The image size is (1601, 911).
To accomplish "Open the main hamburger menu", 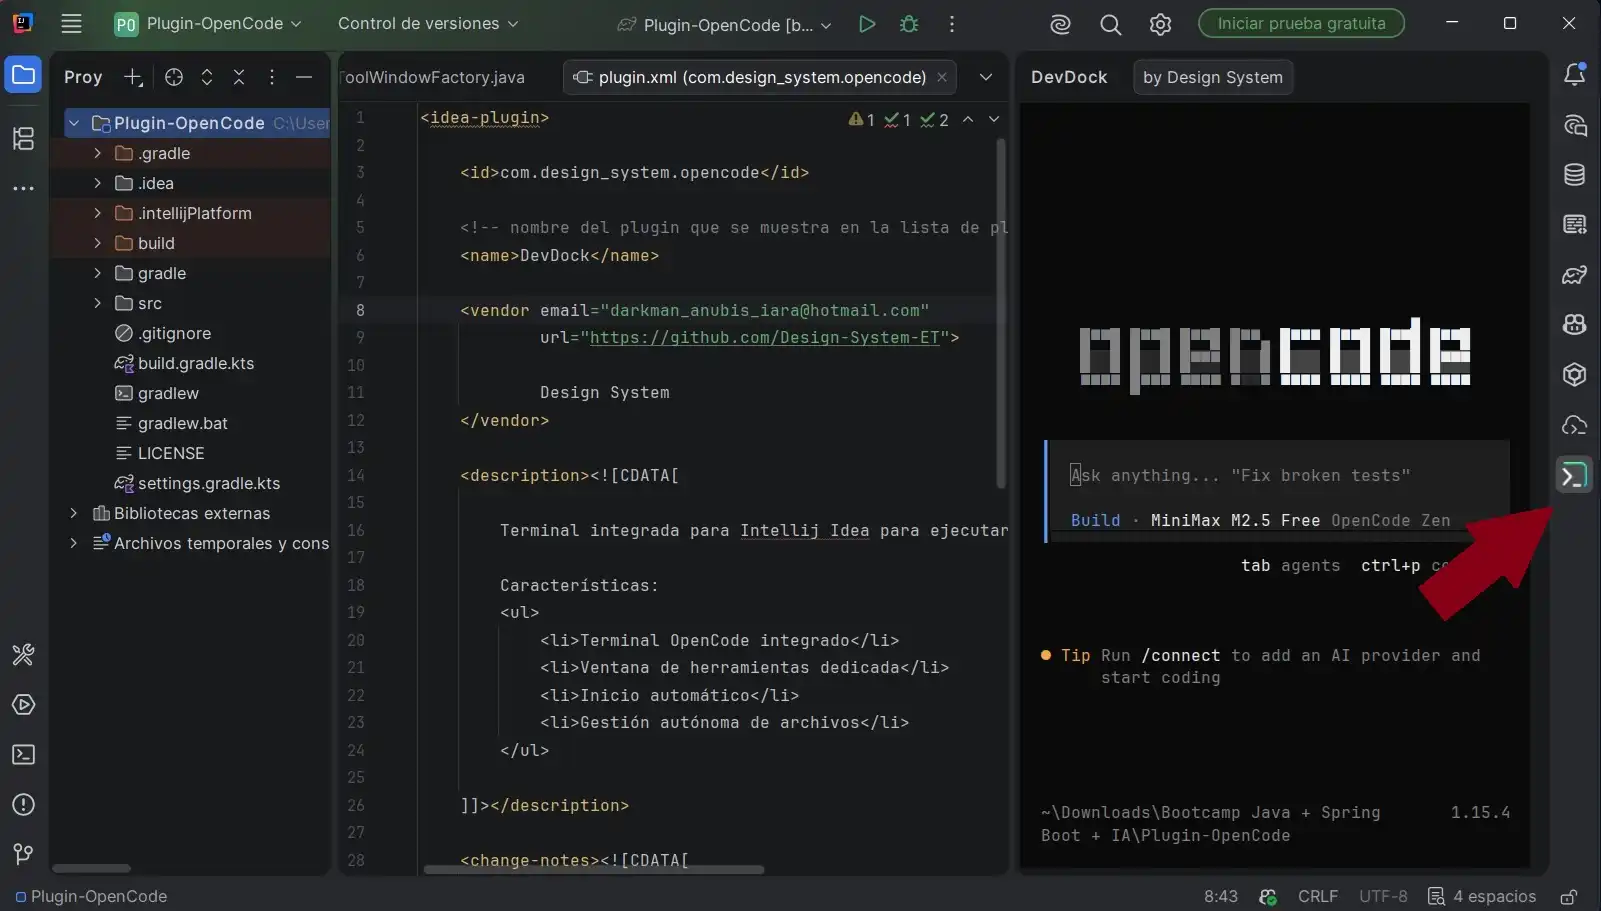I will click(x=71, y=24).
